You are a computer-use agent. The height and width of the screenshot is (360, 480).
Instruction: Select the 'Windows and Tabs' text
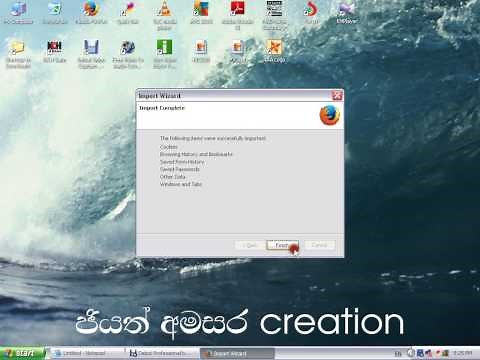pyautogui.click(x=181, y=184)
